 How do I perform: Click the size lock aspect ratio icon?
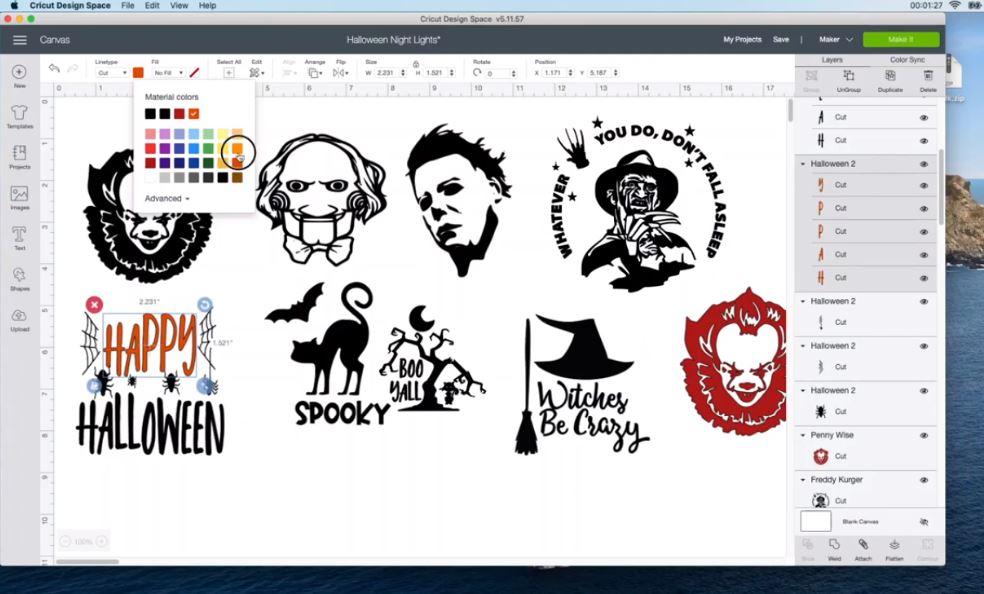point(416,64)
